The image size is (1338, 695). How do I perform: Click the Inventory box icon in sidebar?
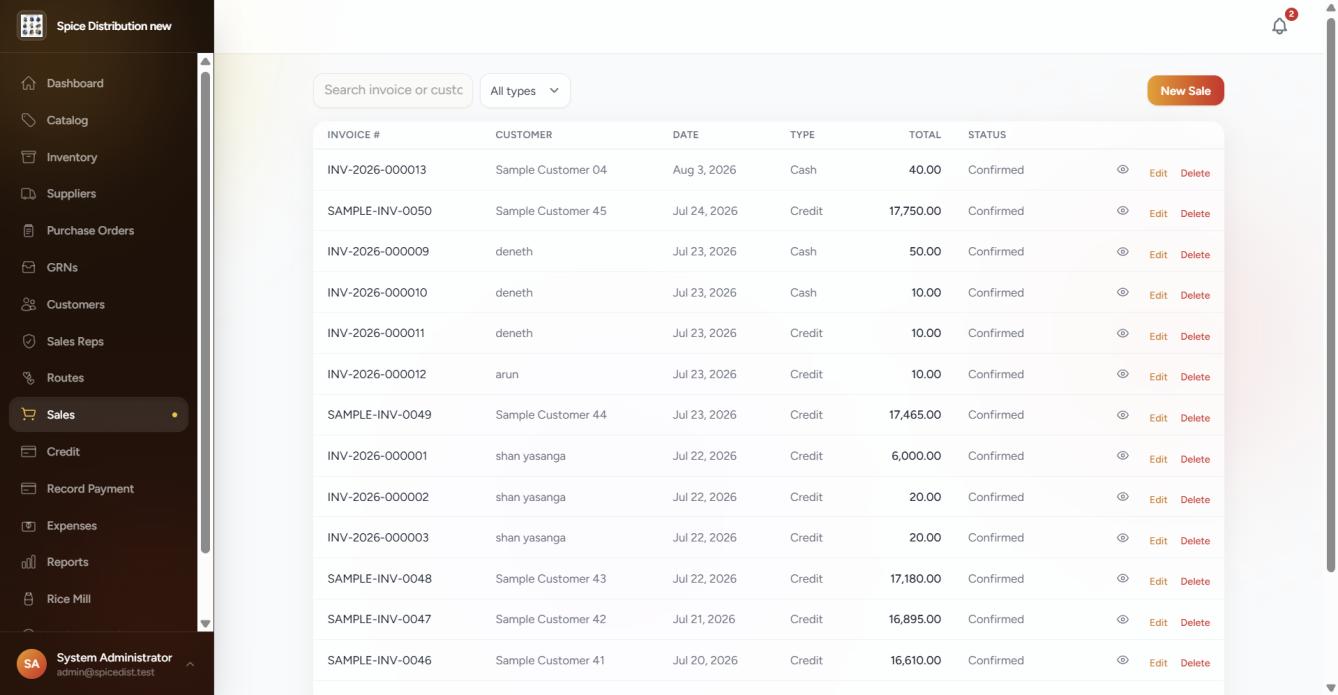coord(28,157)
